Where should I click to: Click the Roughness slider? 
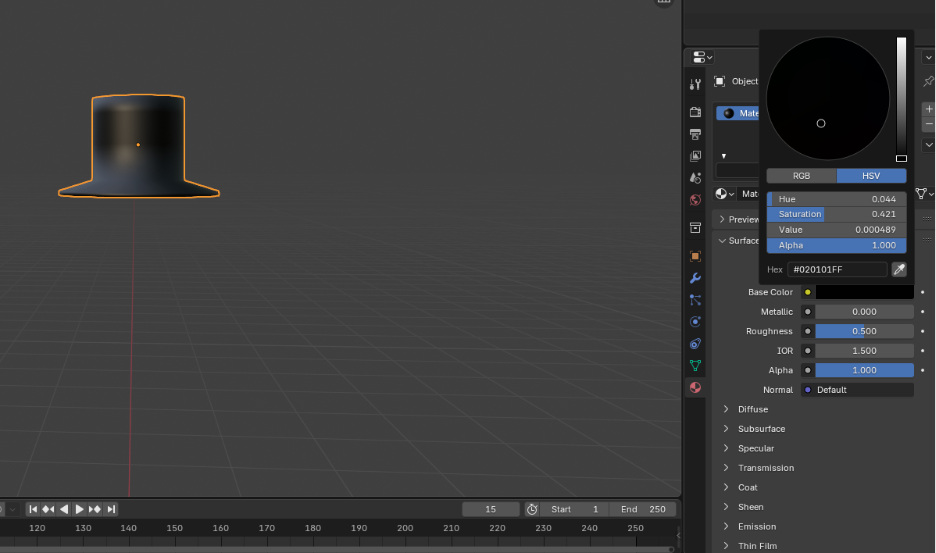pyautogui.click(x=864, y=332)
